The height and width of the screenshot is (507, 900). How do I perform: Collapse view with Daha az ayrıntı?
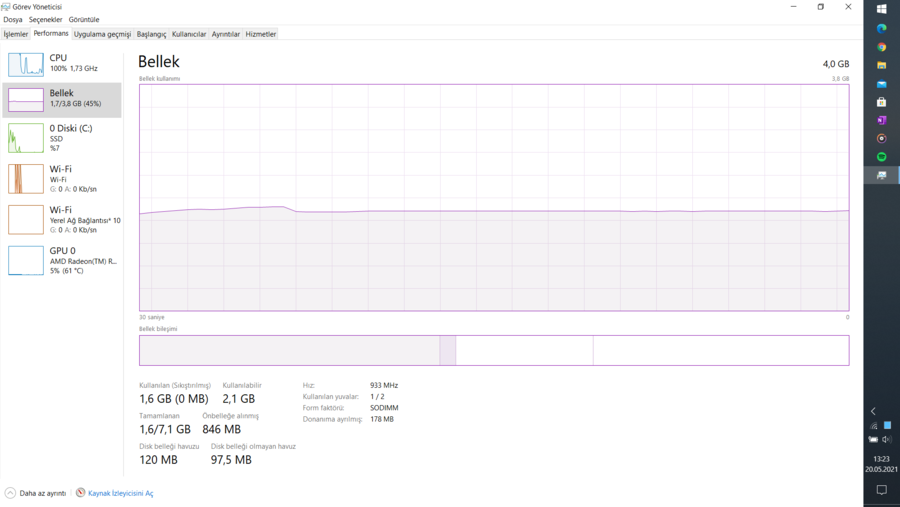coord(35,493)
